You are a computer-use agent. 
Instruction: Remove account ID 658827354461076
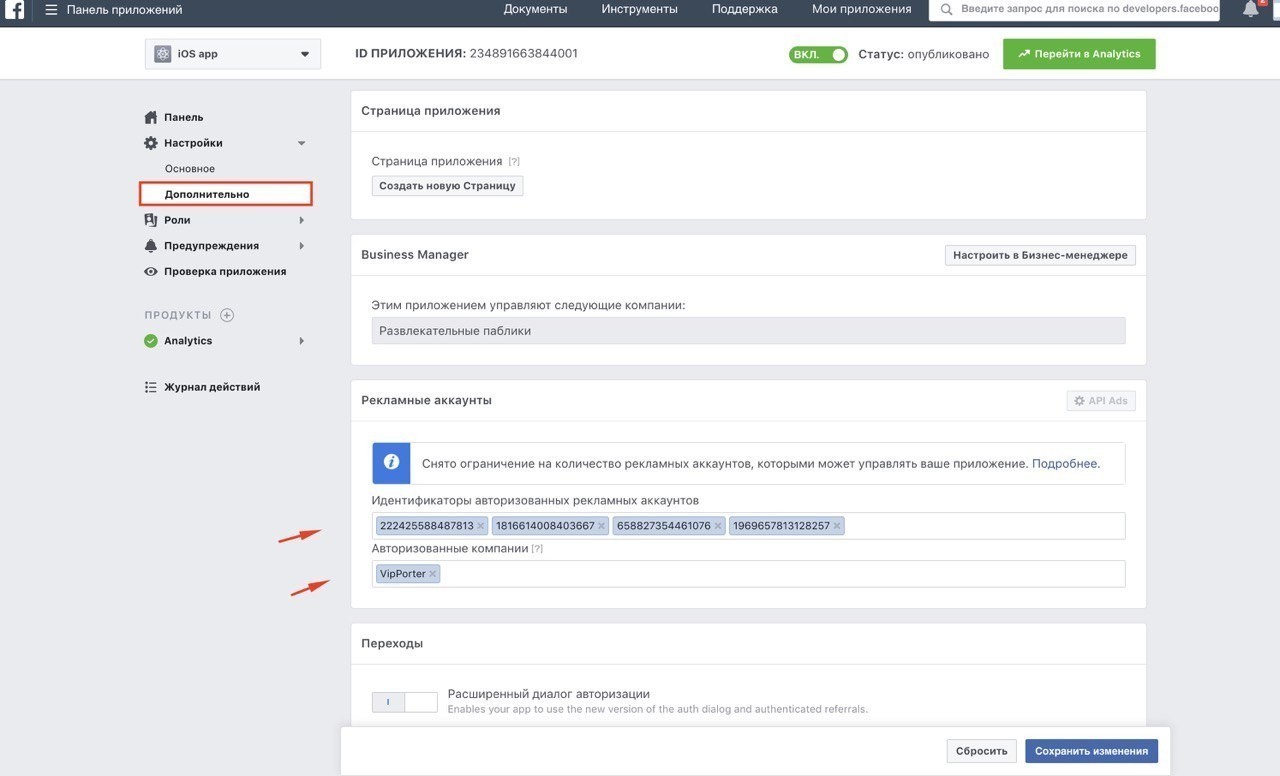pyautogui.click(x=718, y=526)
